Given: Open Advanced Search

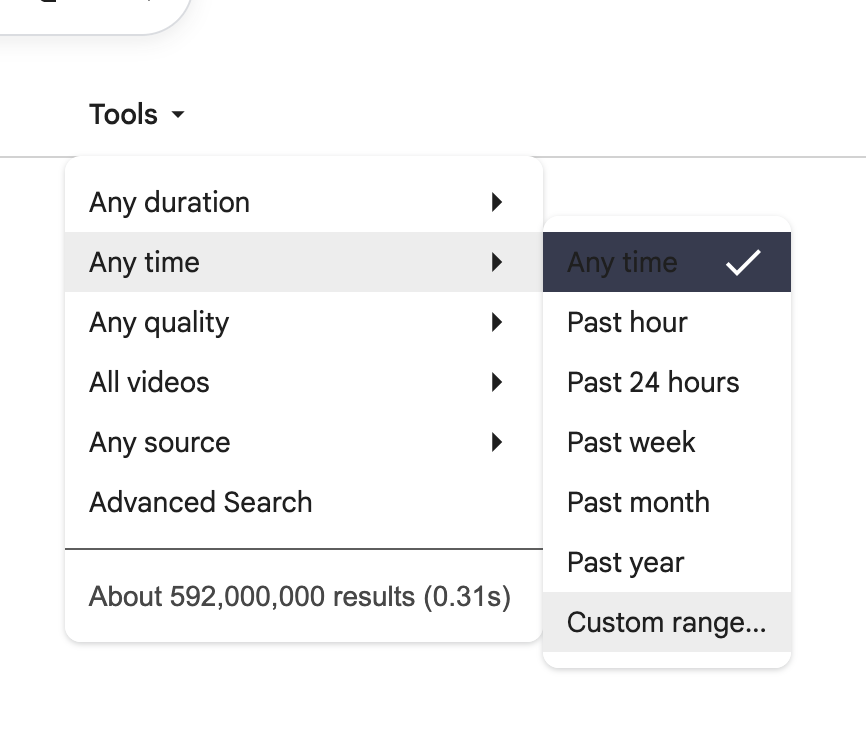Looking at the screenshot, I should (200, 502).
